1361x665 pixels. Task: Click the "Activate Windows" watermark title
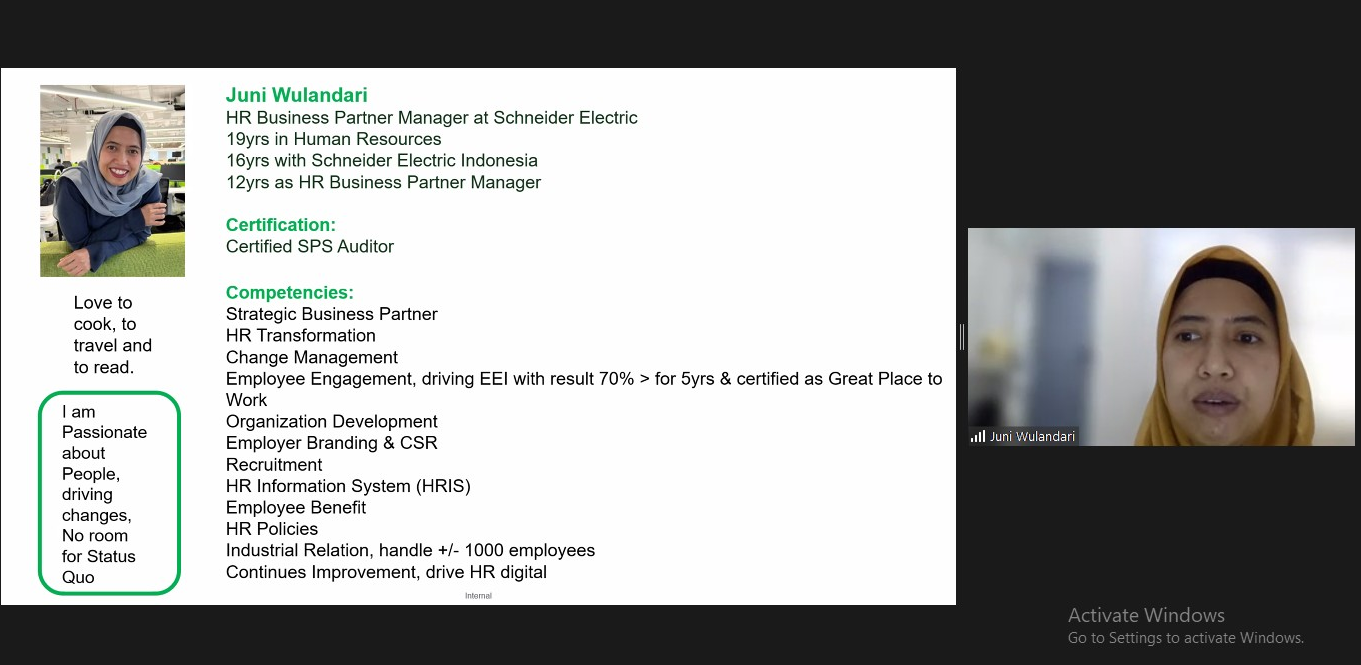[x=1146, y=615]
